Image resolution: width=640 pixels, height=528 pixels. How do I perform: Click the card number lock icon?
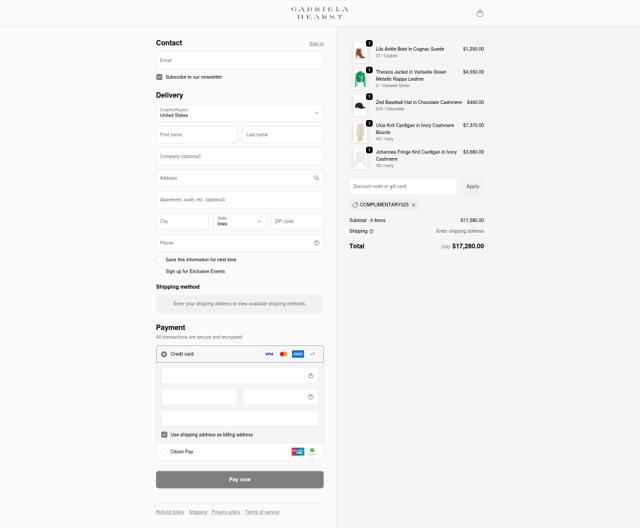coord(311,376)
